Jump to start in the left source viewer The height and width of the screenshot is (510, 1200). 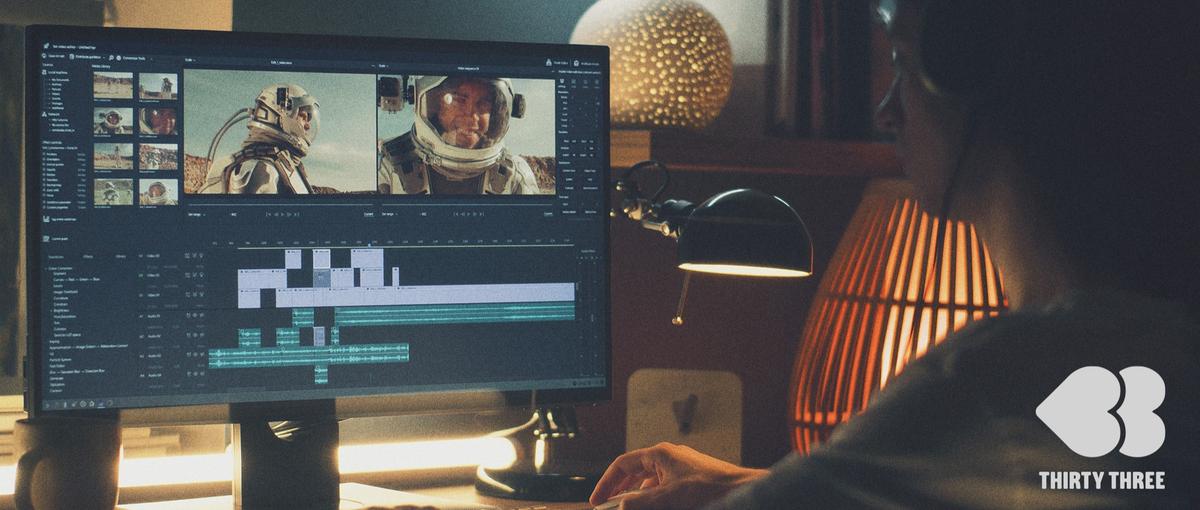268,214
